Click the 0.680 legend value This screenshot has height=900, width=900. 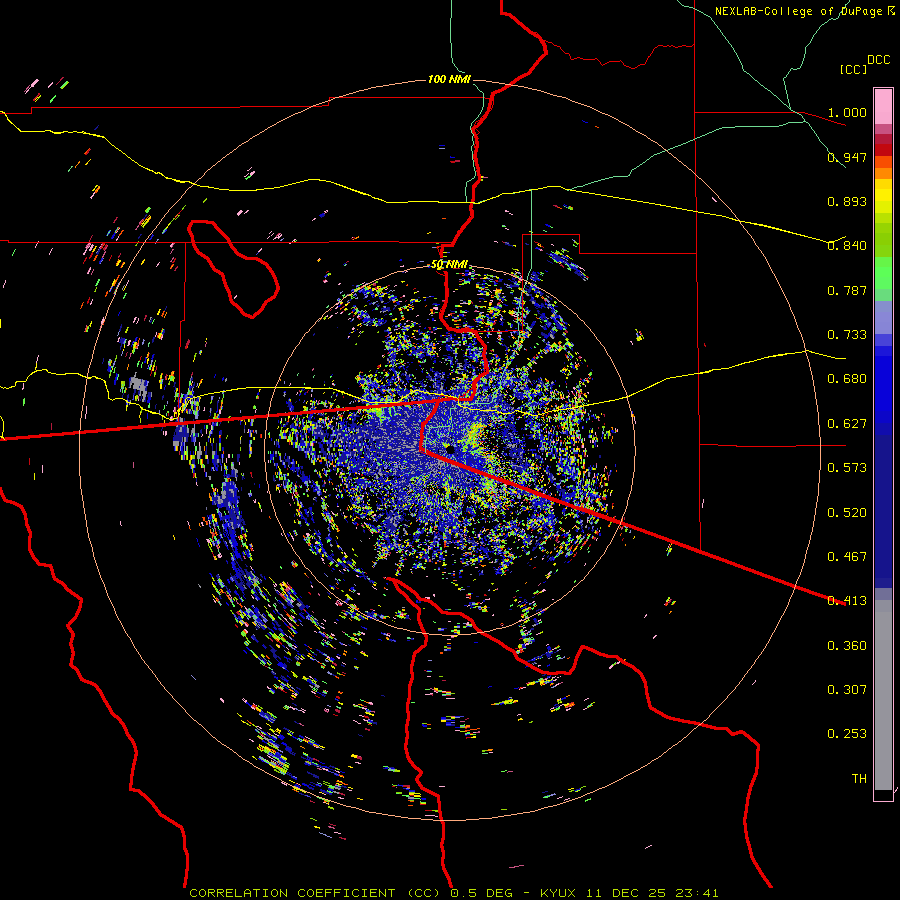[847, 379]
